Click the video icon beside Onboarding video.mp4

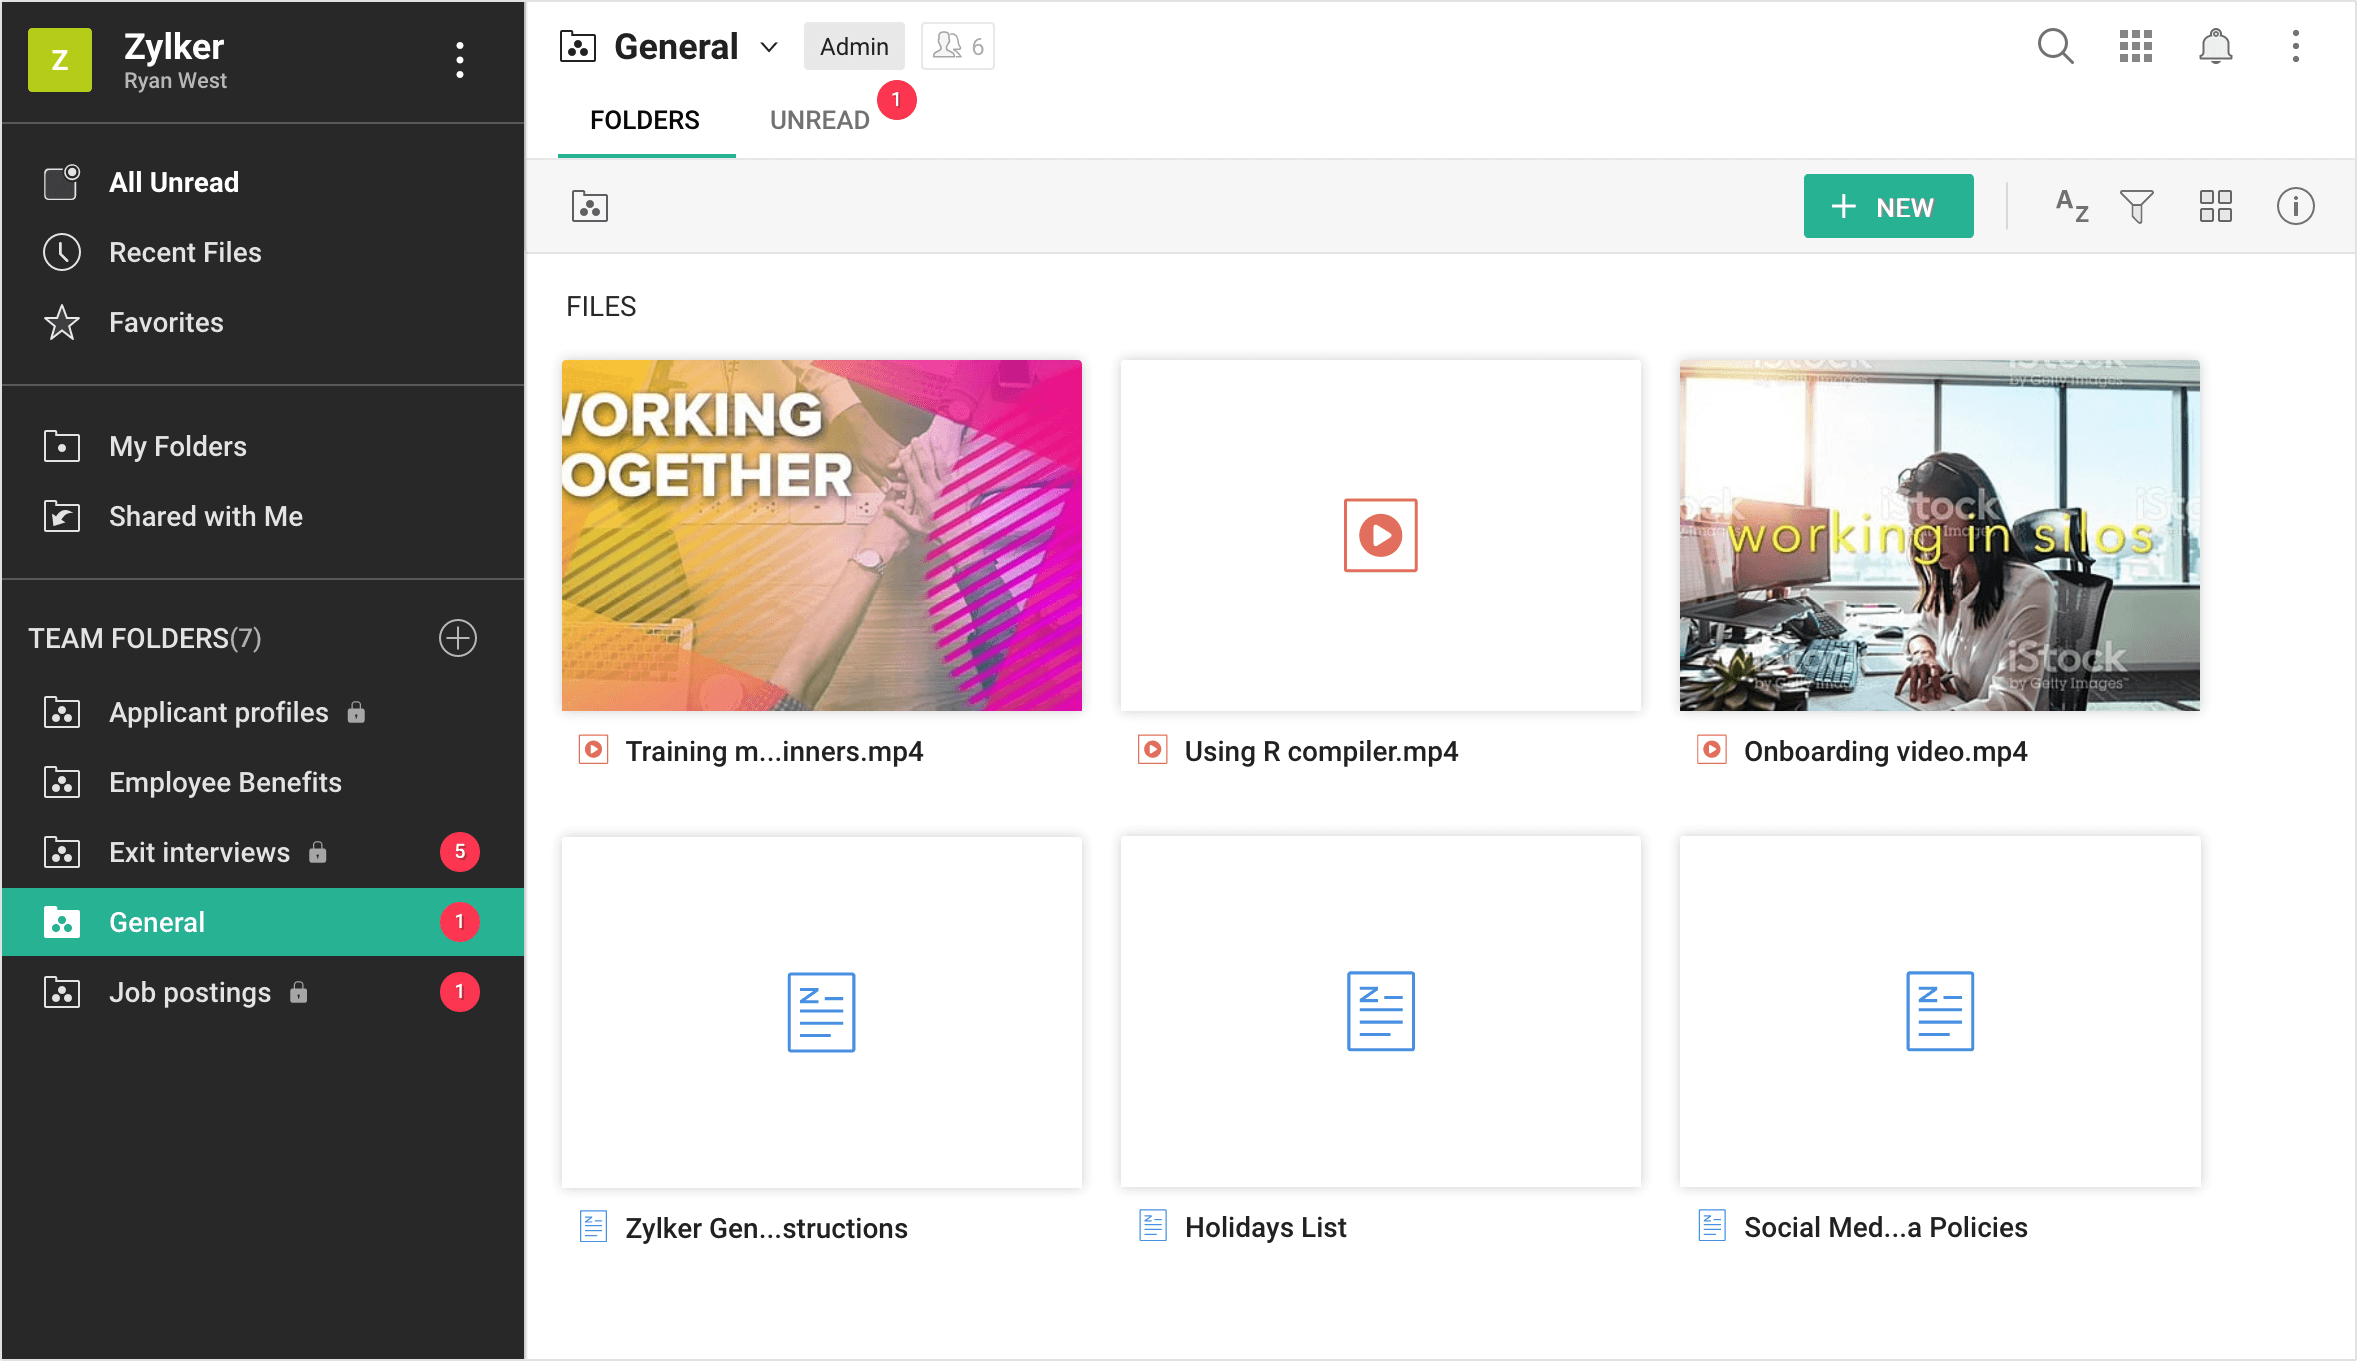[x=1712, y=749]
